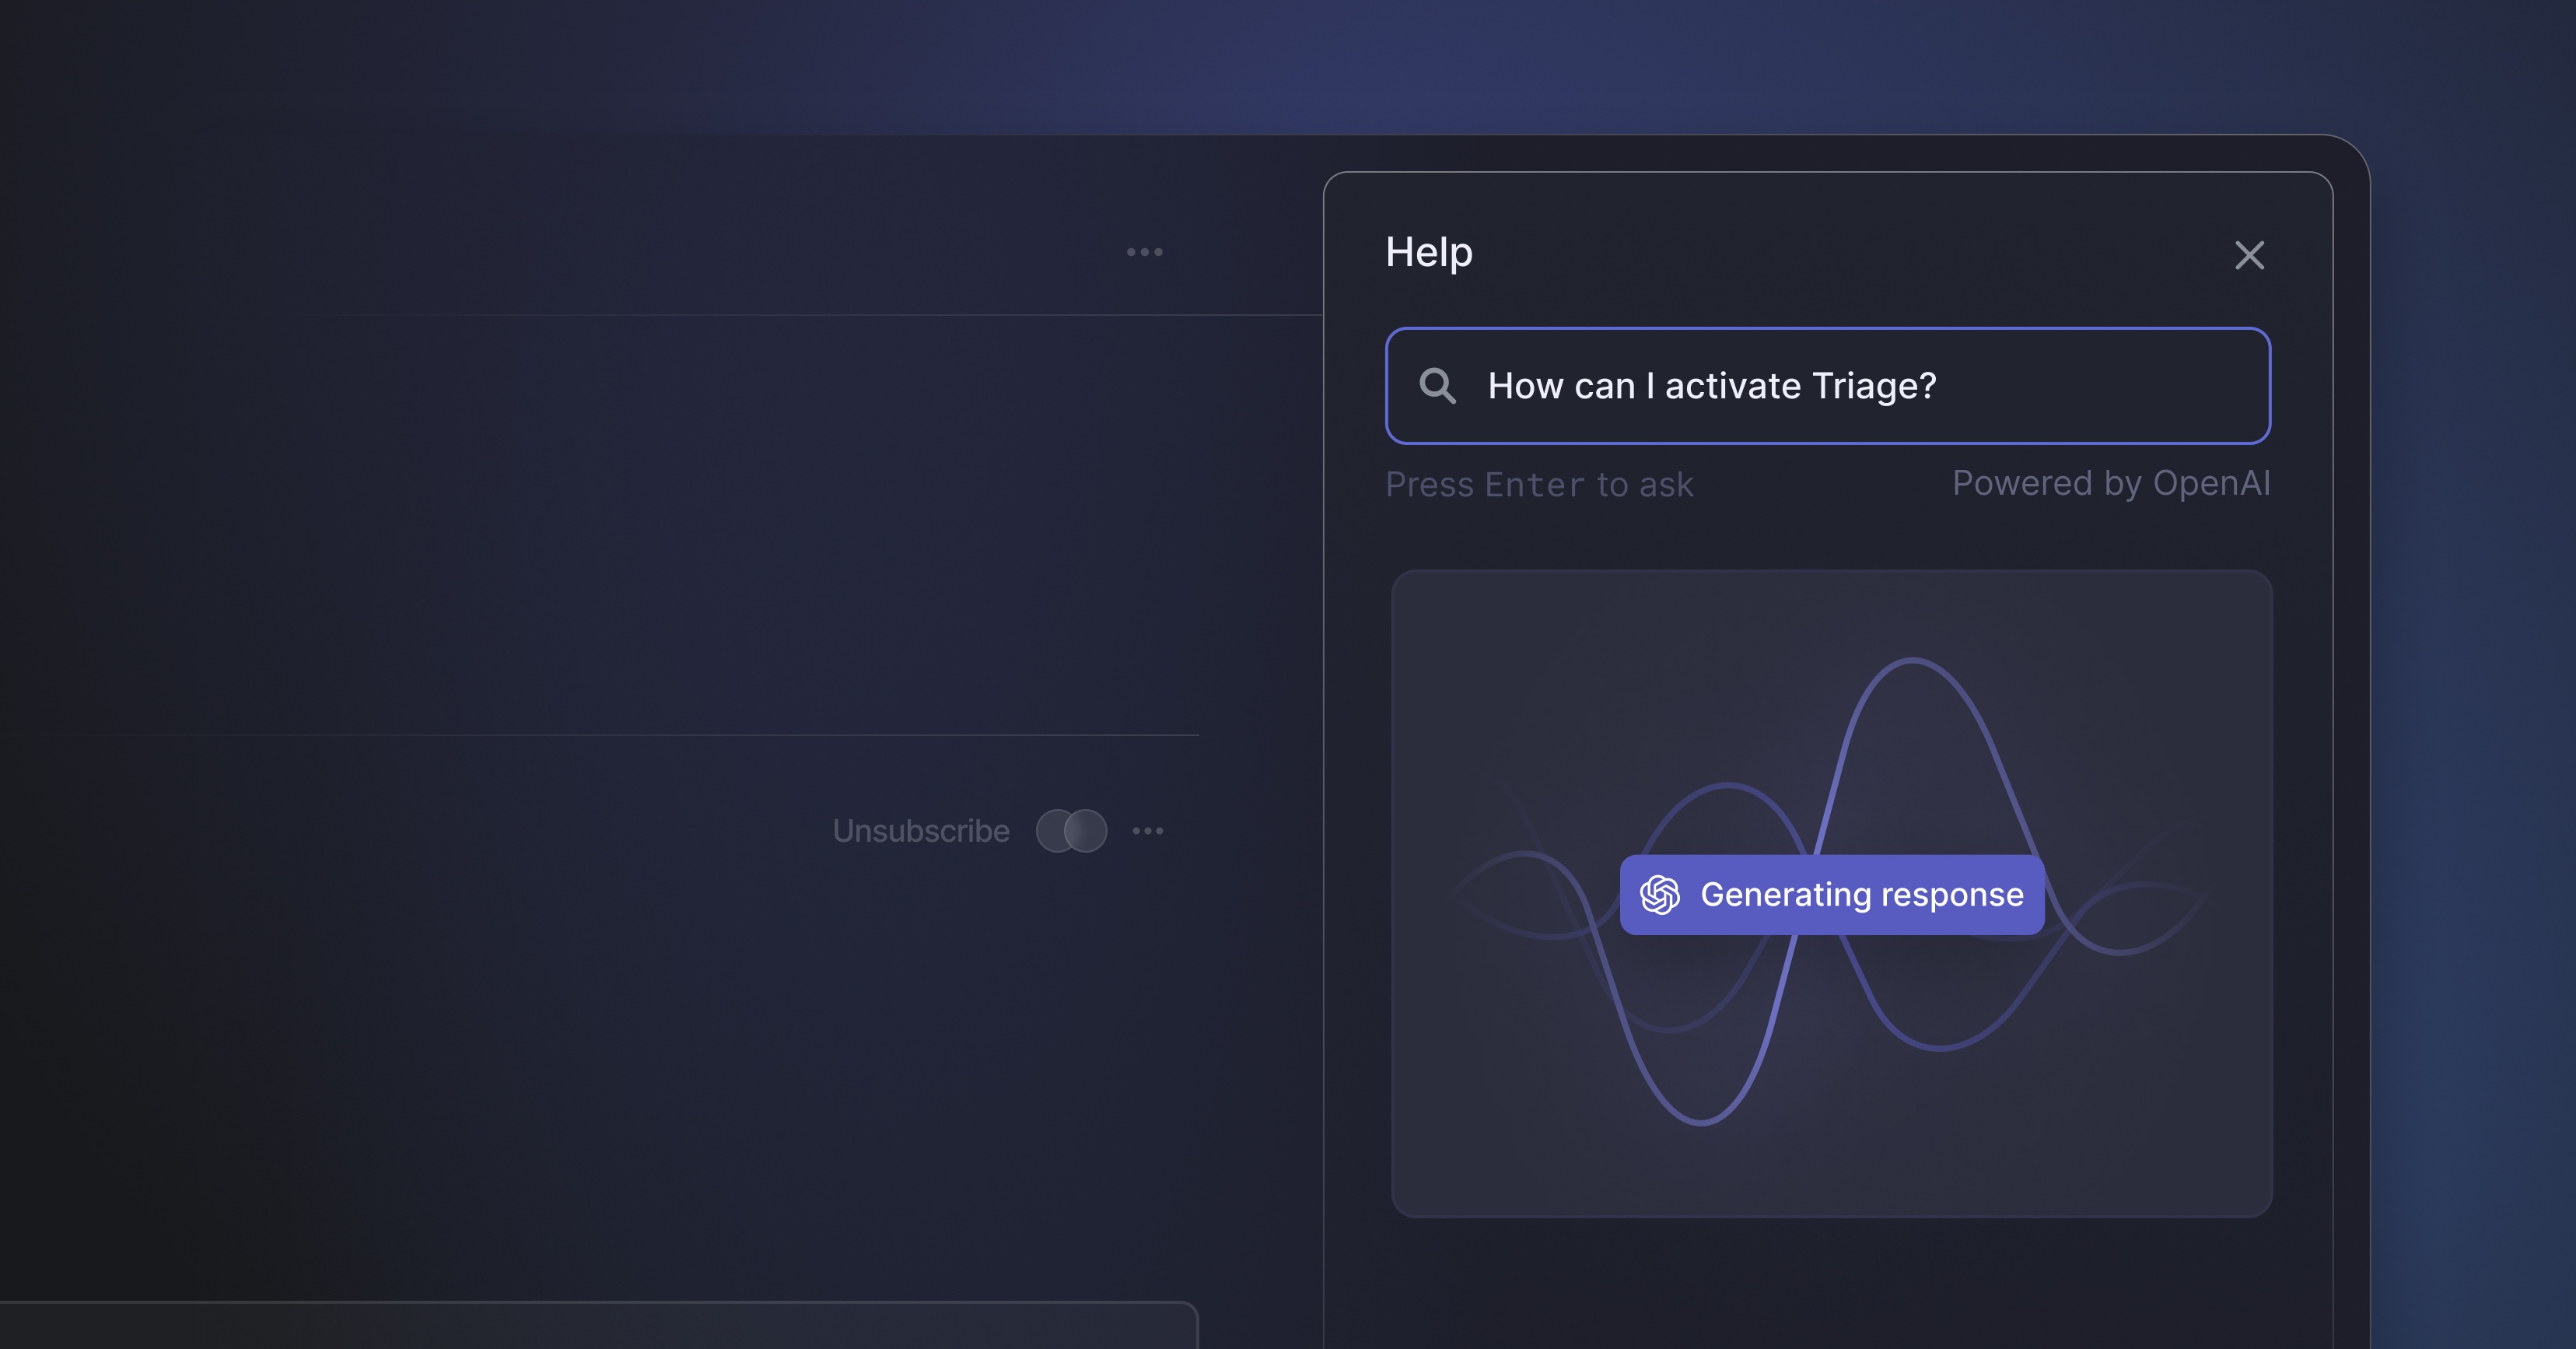Click the ellipsis menu in top bar
The height and width of the screenshot is (1349, 2576).
pos(1142,252)
